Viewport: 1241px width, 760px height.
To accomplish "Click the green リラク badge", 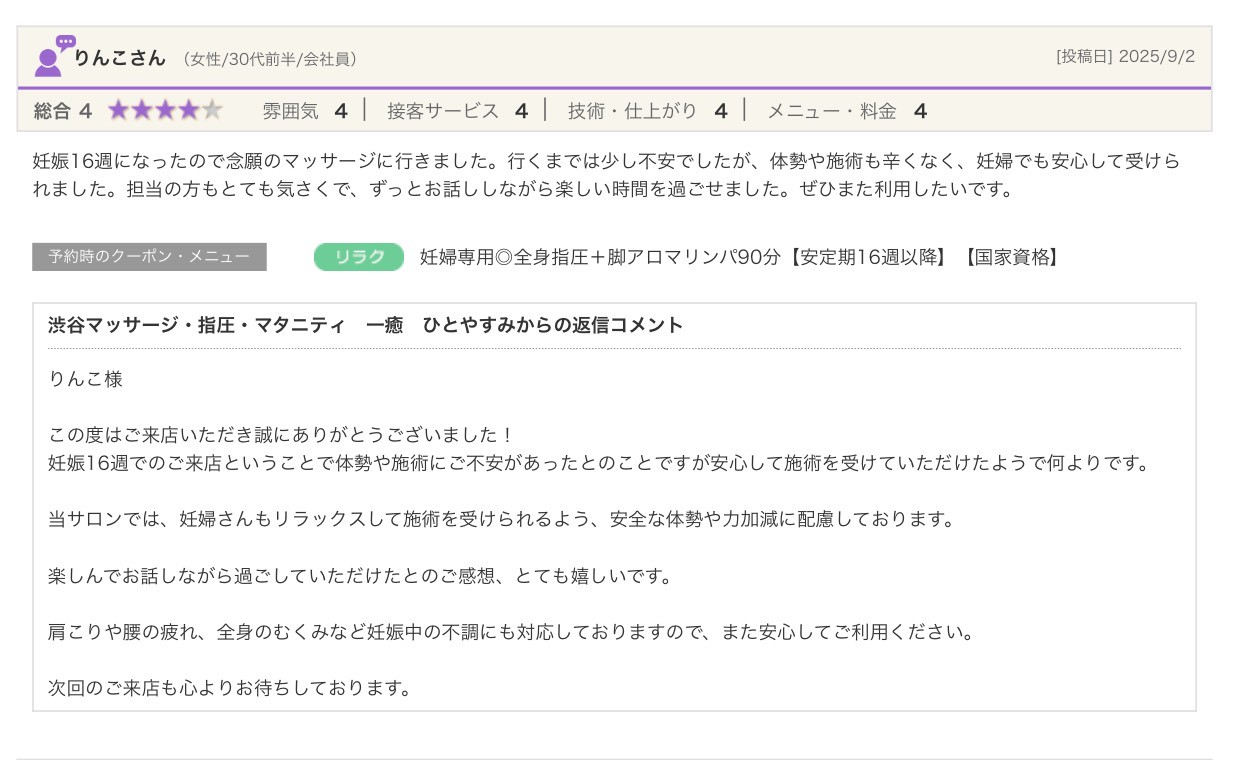I will (359, 257).
